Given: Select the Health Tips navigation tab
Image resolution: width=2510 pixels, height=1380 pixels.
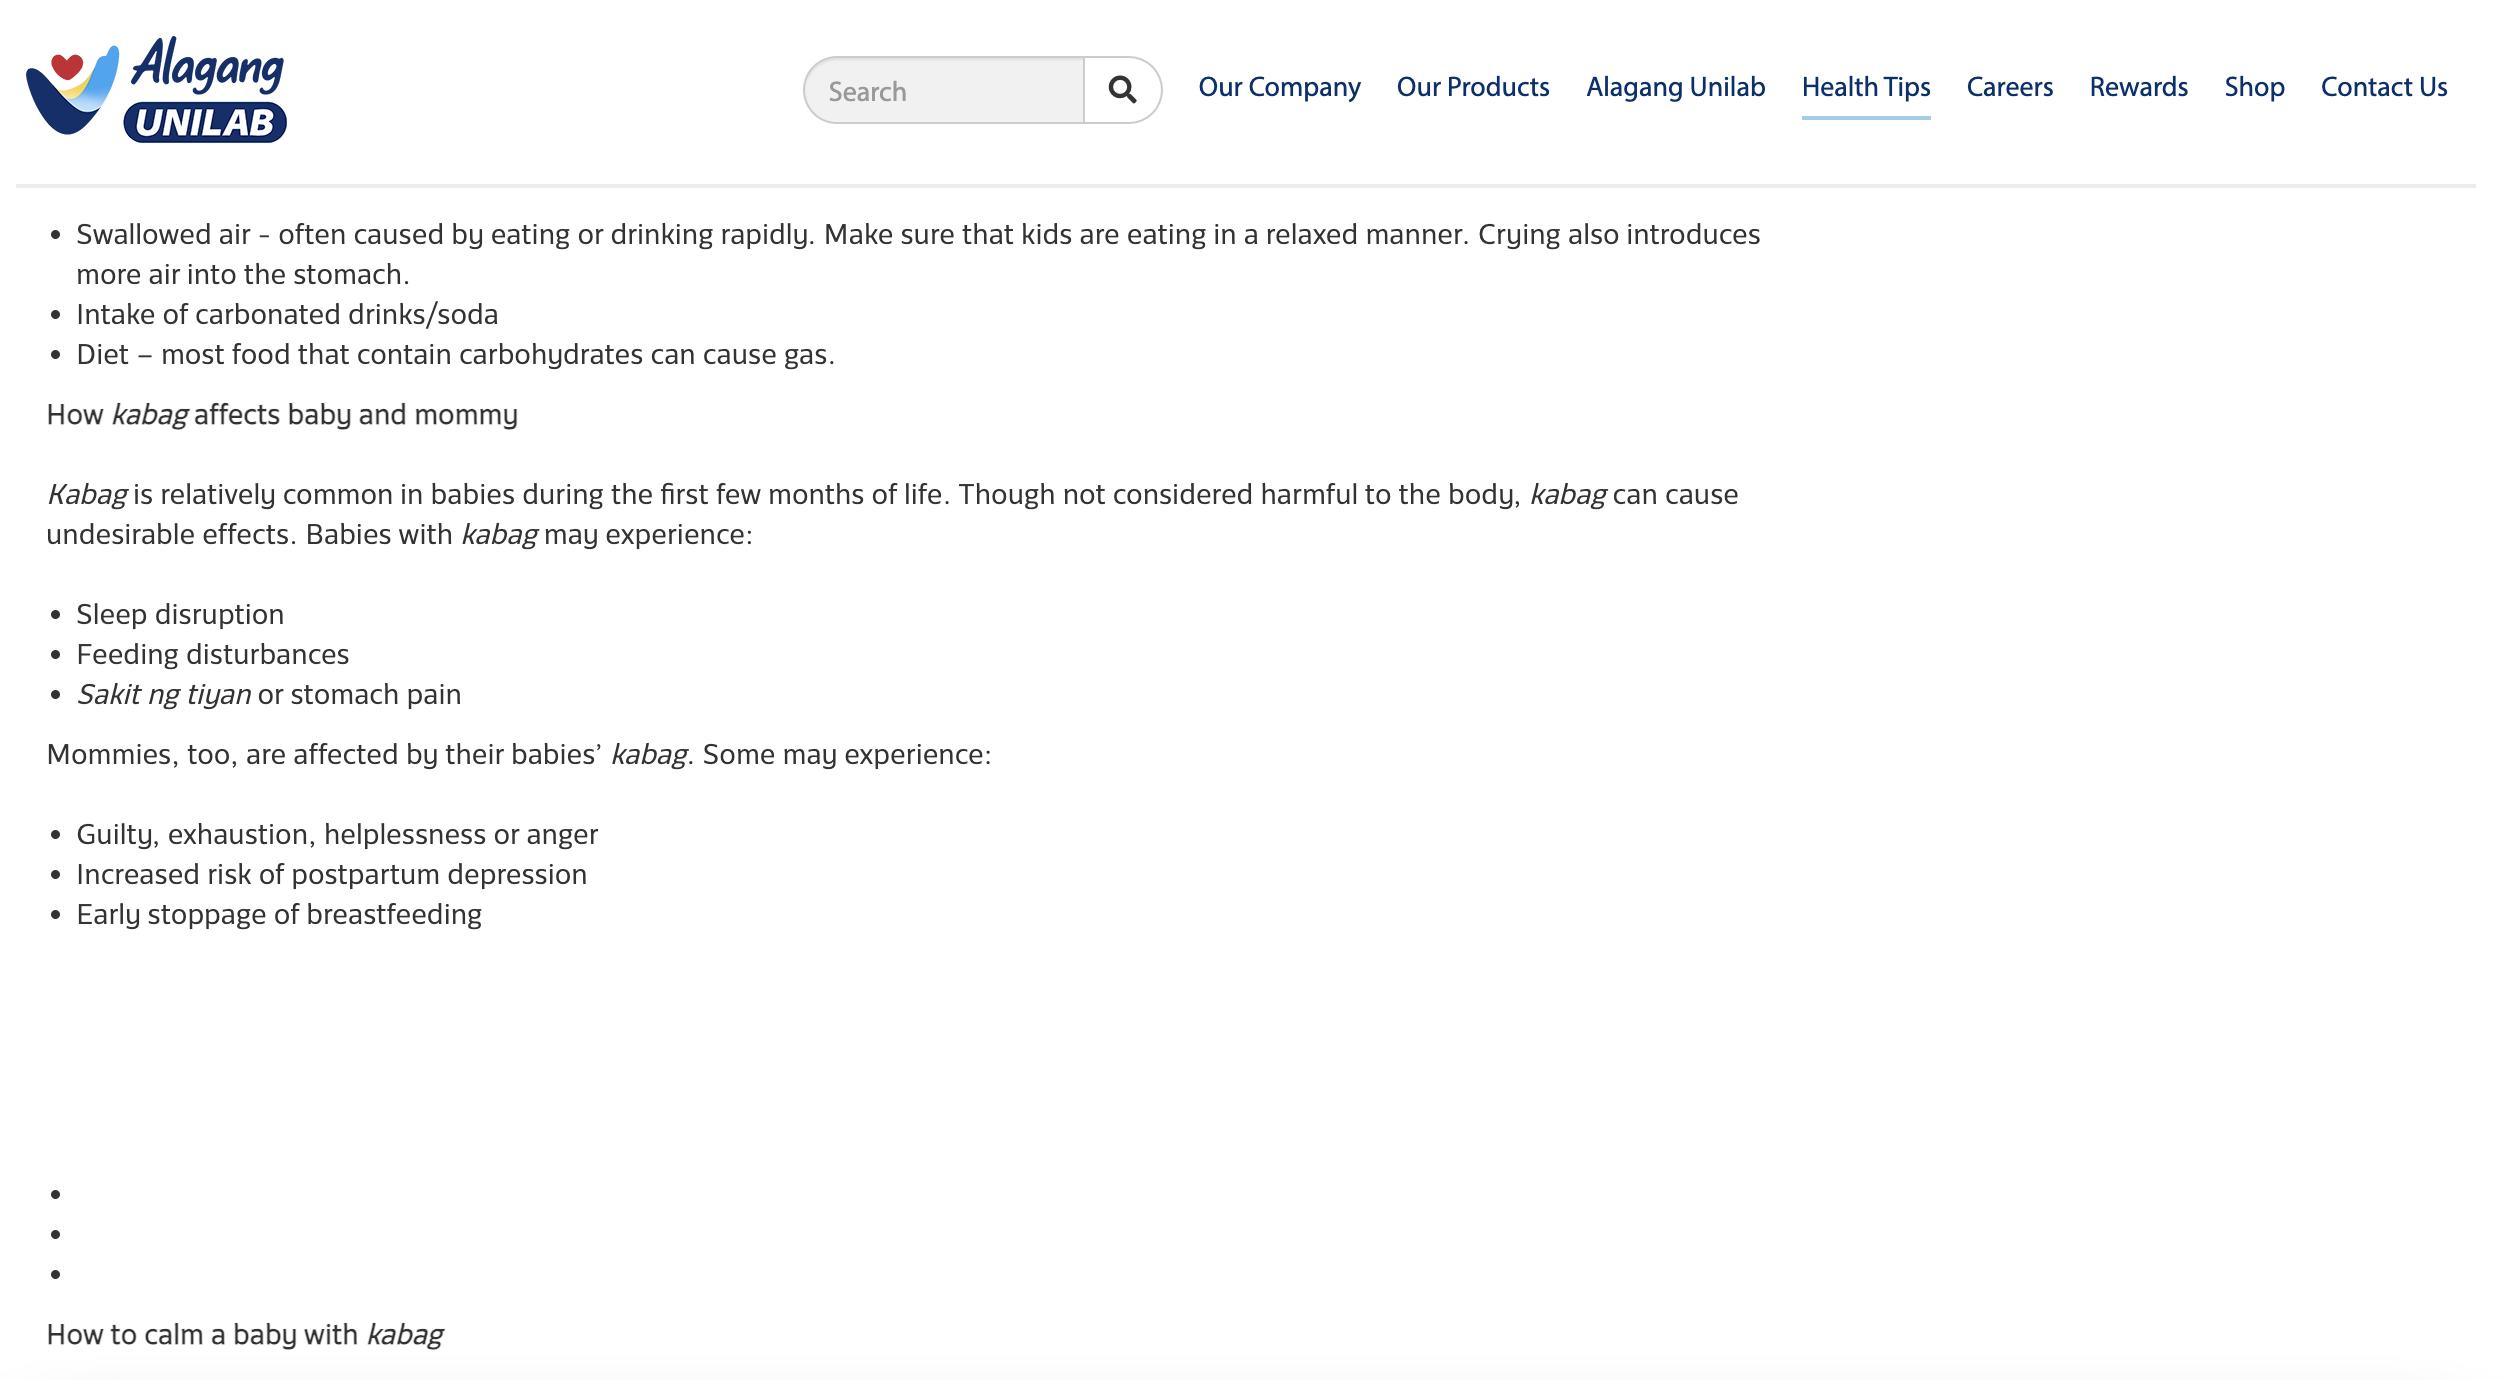Looking at the screenshot, I should coord(1865,87).
